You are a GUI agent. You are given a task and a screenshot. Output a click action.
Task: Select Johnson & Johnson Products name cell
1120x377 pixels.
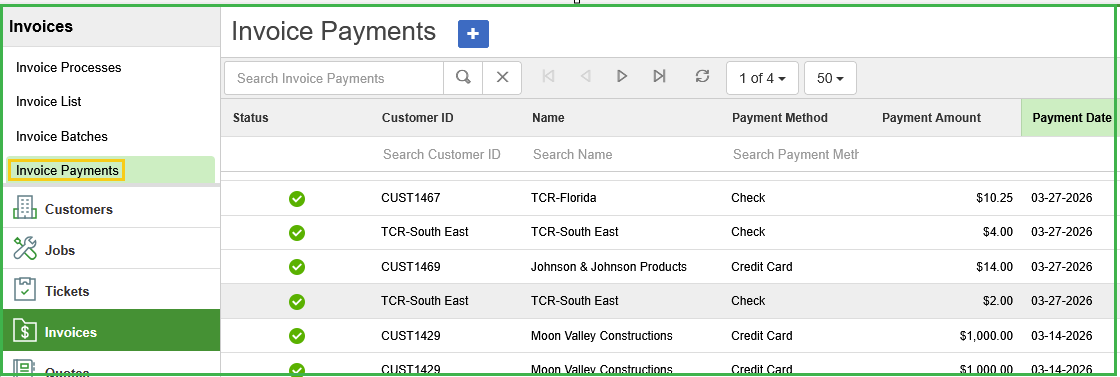(609, 266)
